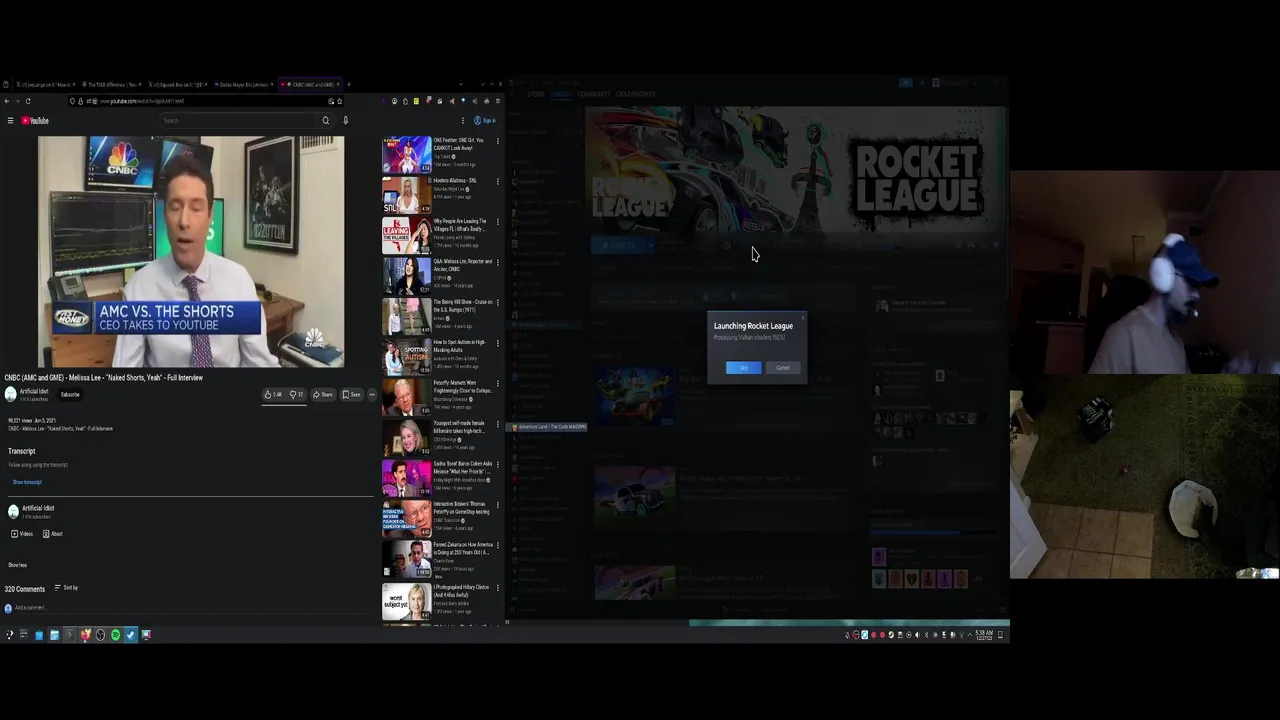
Task: Open the Steam COMMUNITY nav item
Action: point(593,94)
